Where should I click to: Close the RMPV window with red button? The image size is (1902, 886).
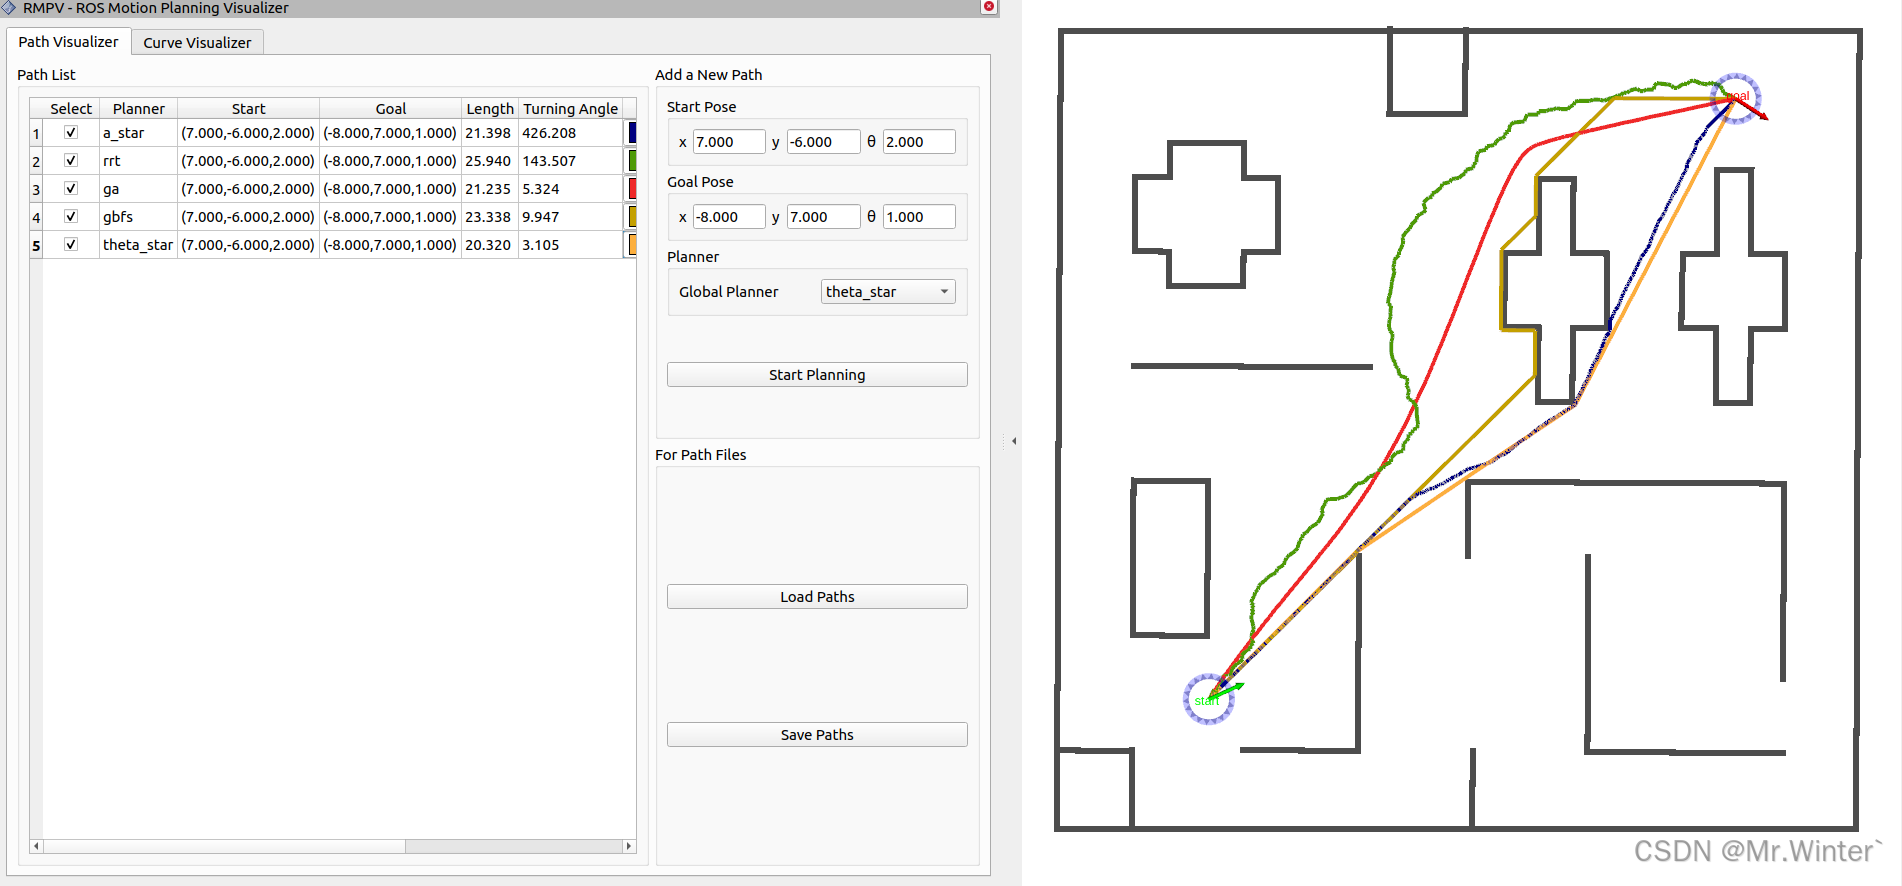(x=988, y=7)
